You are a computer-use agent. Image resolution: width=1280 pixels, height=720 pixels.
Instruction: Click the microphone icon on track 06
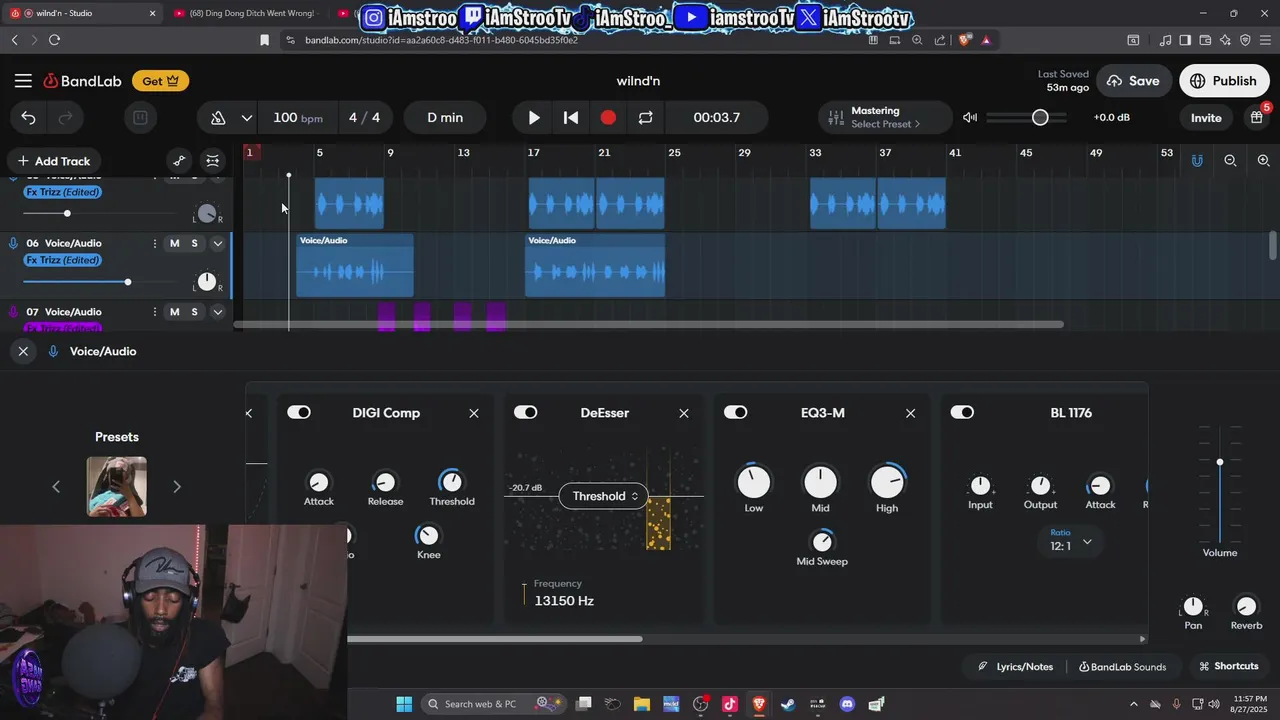tap(13, 243)
